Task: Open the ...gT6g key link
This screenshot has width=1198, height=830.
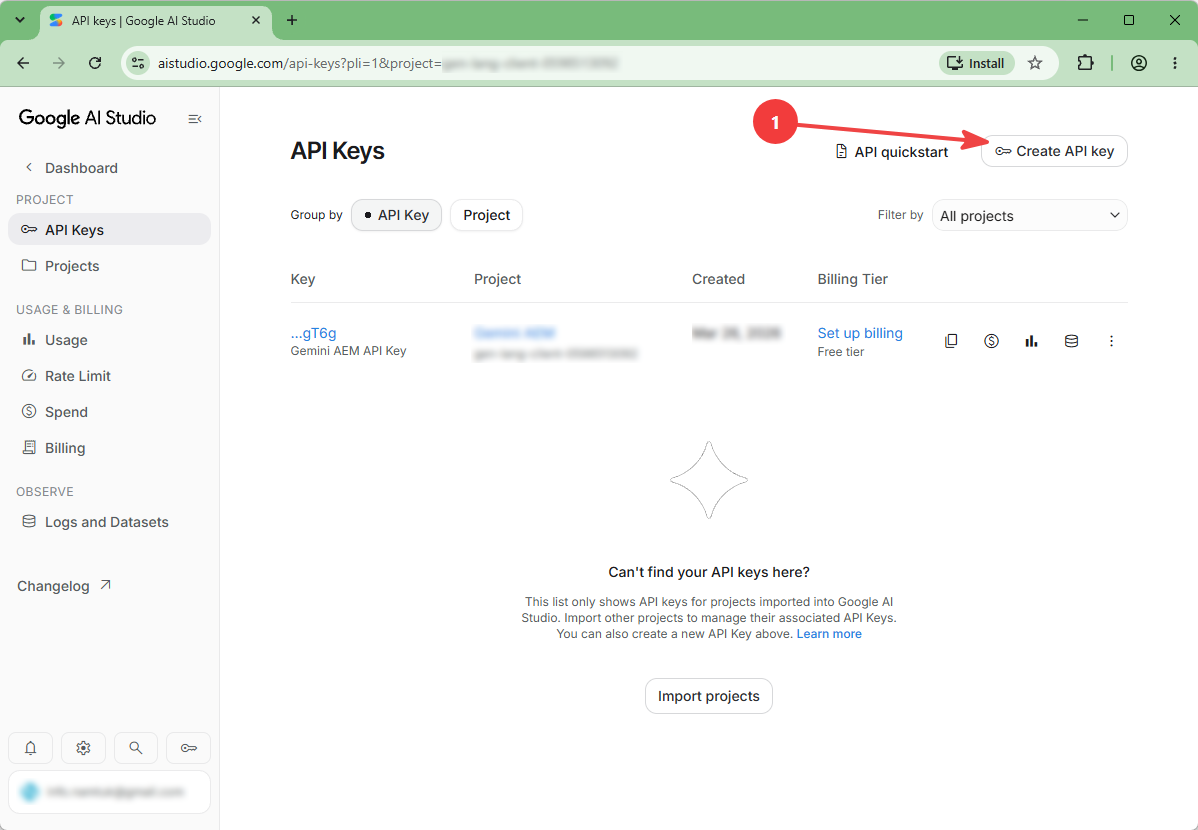Action: (x=313, y=332)
